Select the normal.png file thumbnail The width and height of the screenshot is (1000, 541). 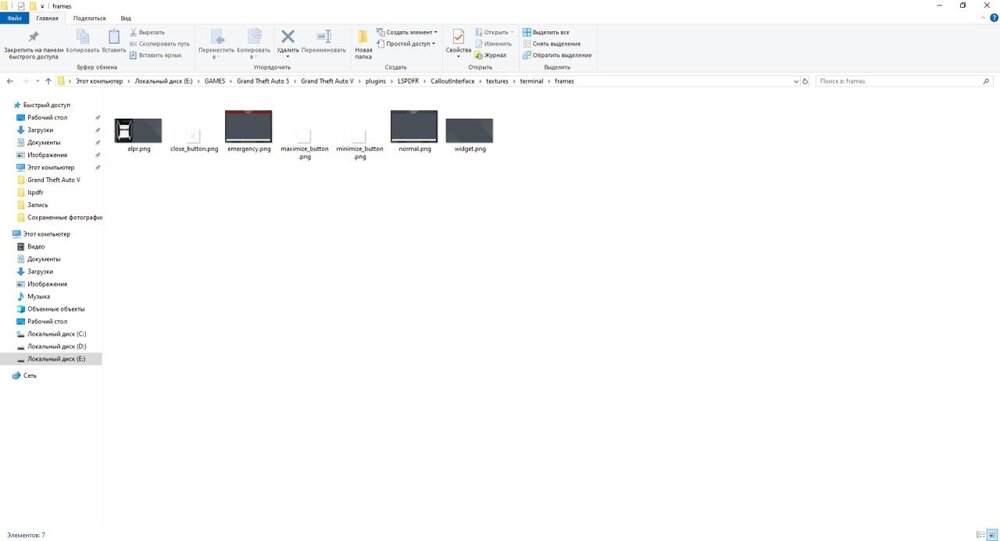tap(415, 126)
